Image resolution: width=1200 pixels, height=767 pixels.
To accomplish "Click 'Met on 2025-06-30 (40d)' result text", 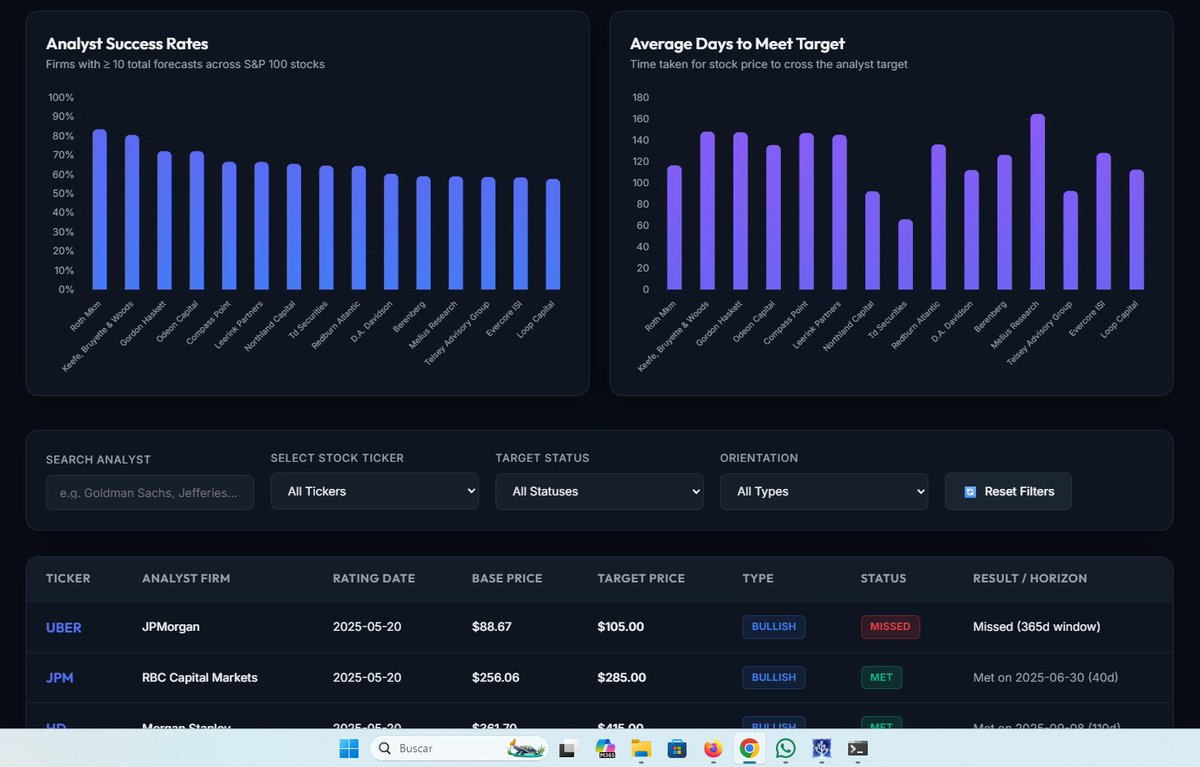I will [1046, 677].
